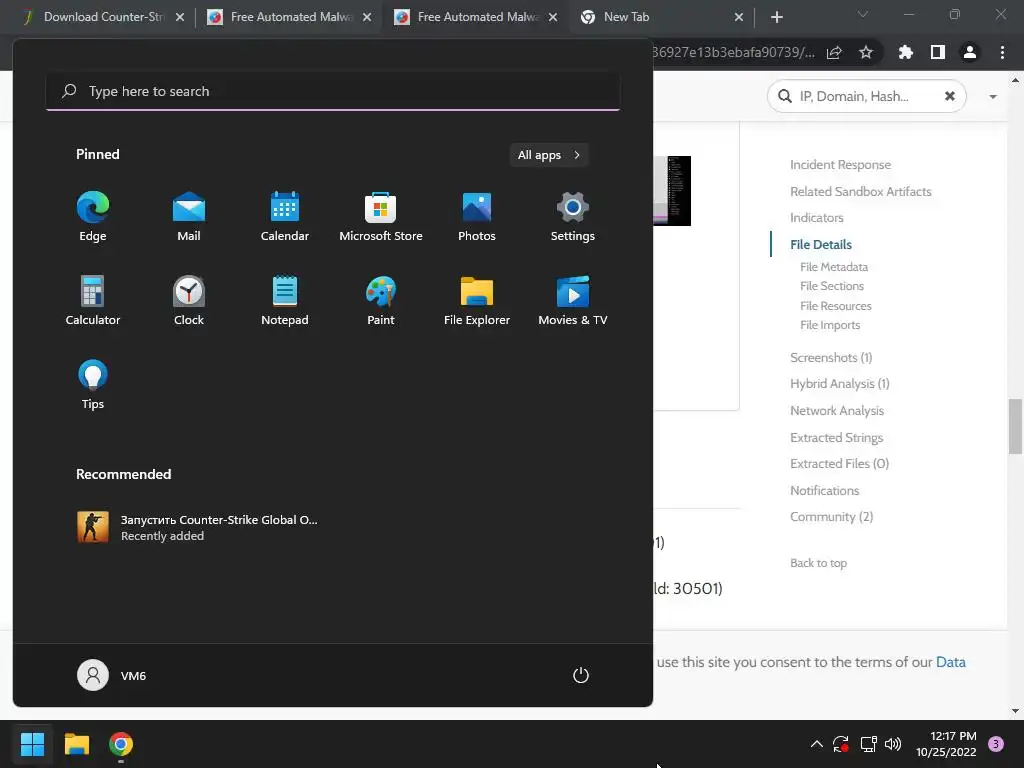1024x768 pixels.
Task: Open Extracted Strings section
Action: [x=836, y=437]
